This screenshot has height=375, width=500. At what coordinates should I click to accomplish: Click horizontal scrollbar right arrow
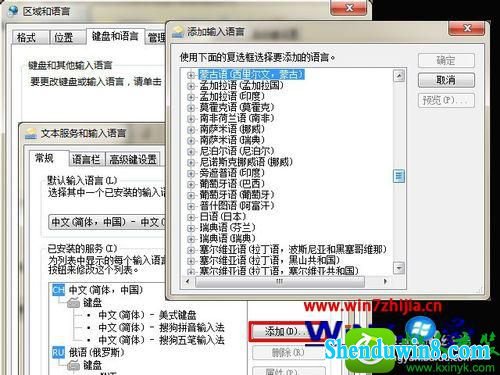(386, 282)
